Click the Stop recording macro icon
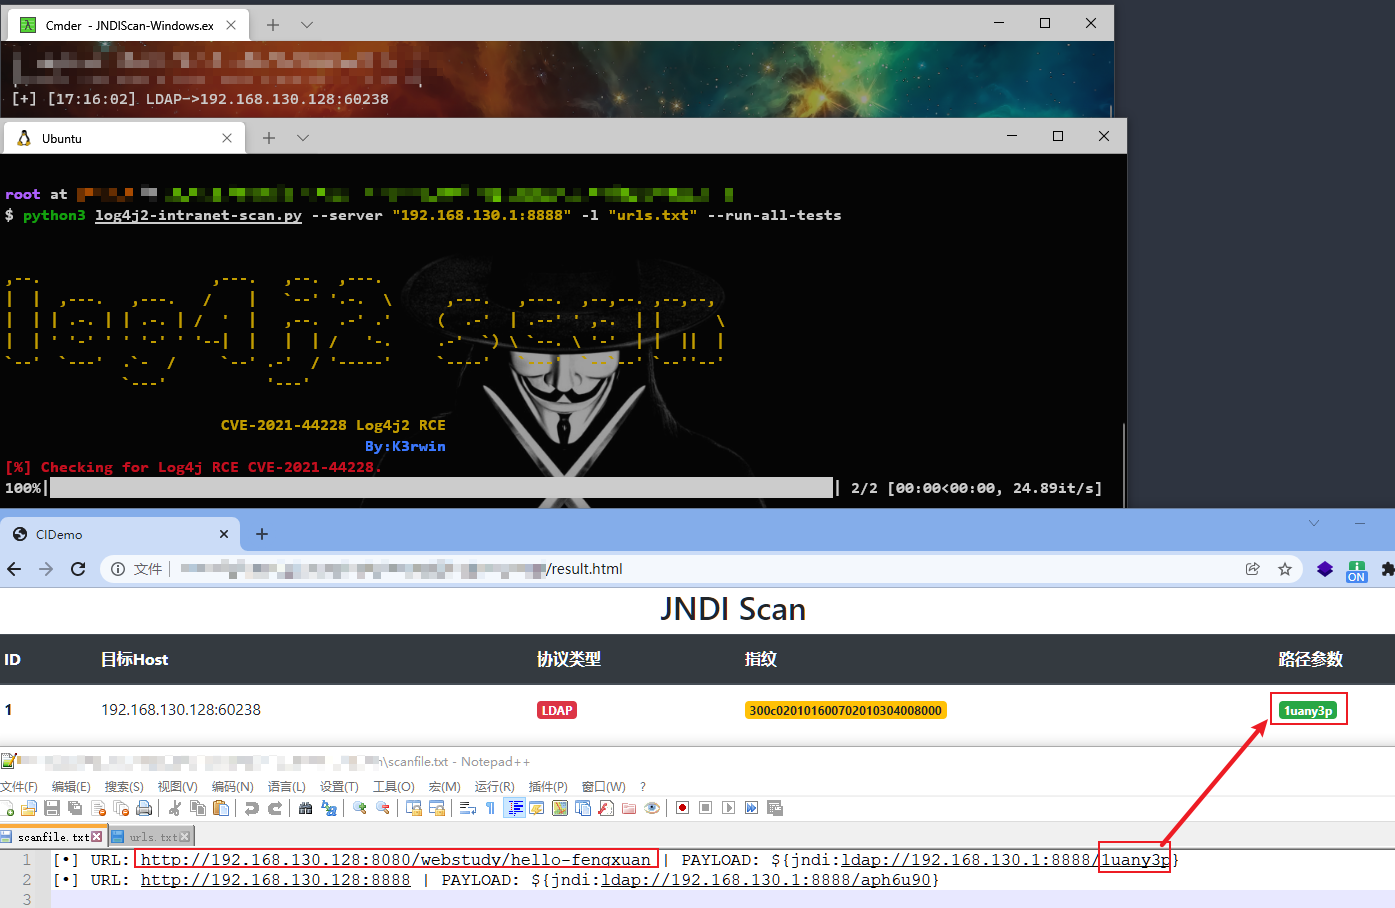Viewport: 1395px width, 908px height. (706, 808)
